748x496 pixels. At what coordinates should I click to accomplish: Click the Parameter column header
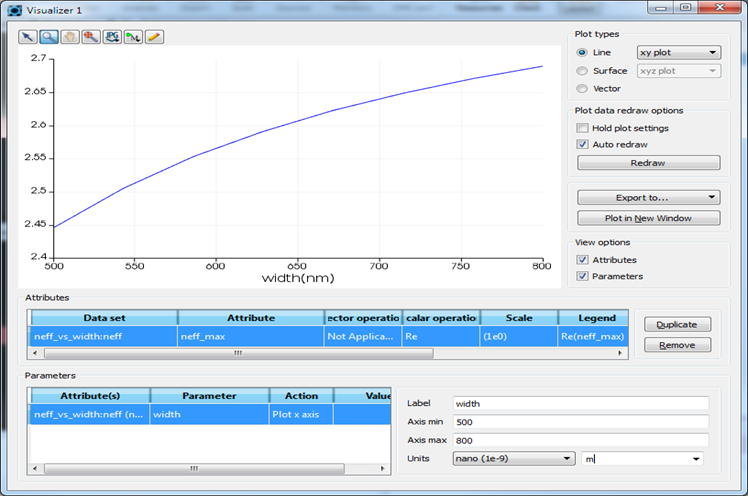[209, 396]
